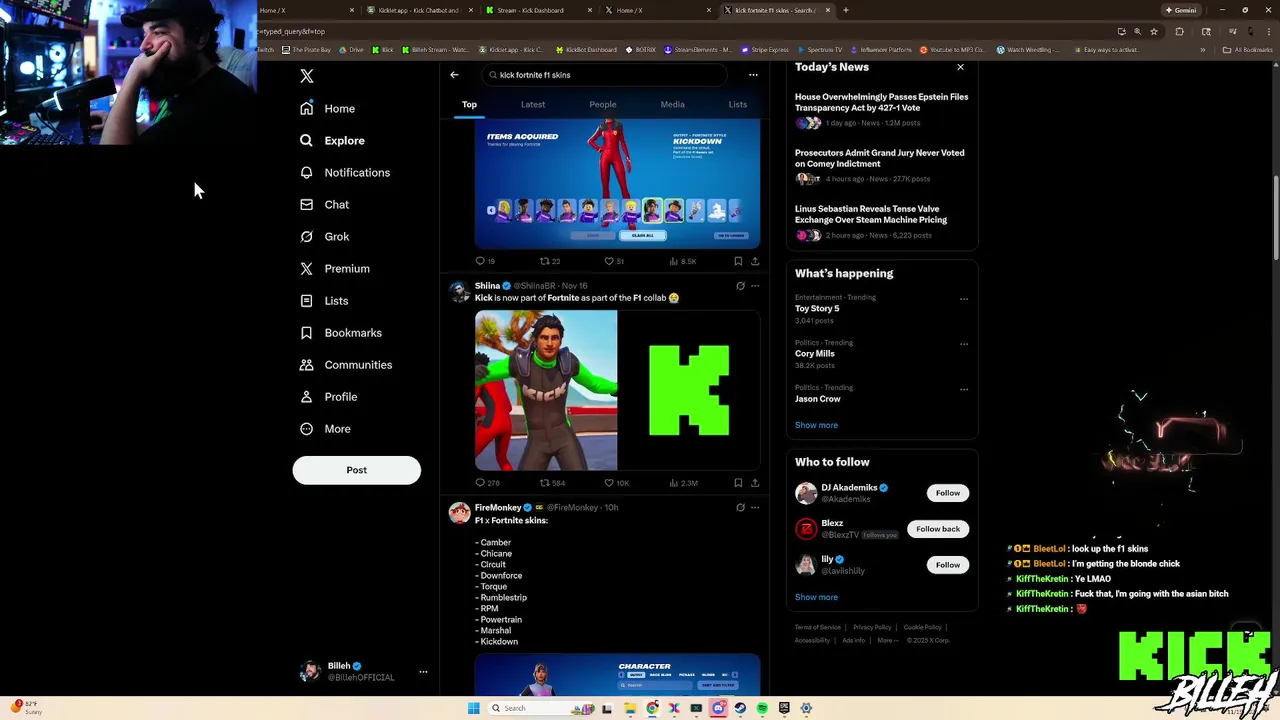This screenshot has width=1280, height=720.
Task: Open a new browser tab
Action: click(846, 10)
